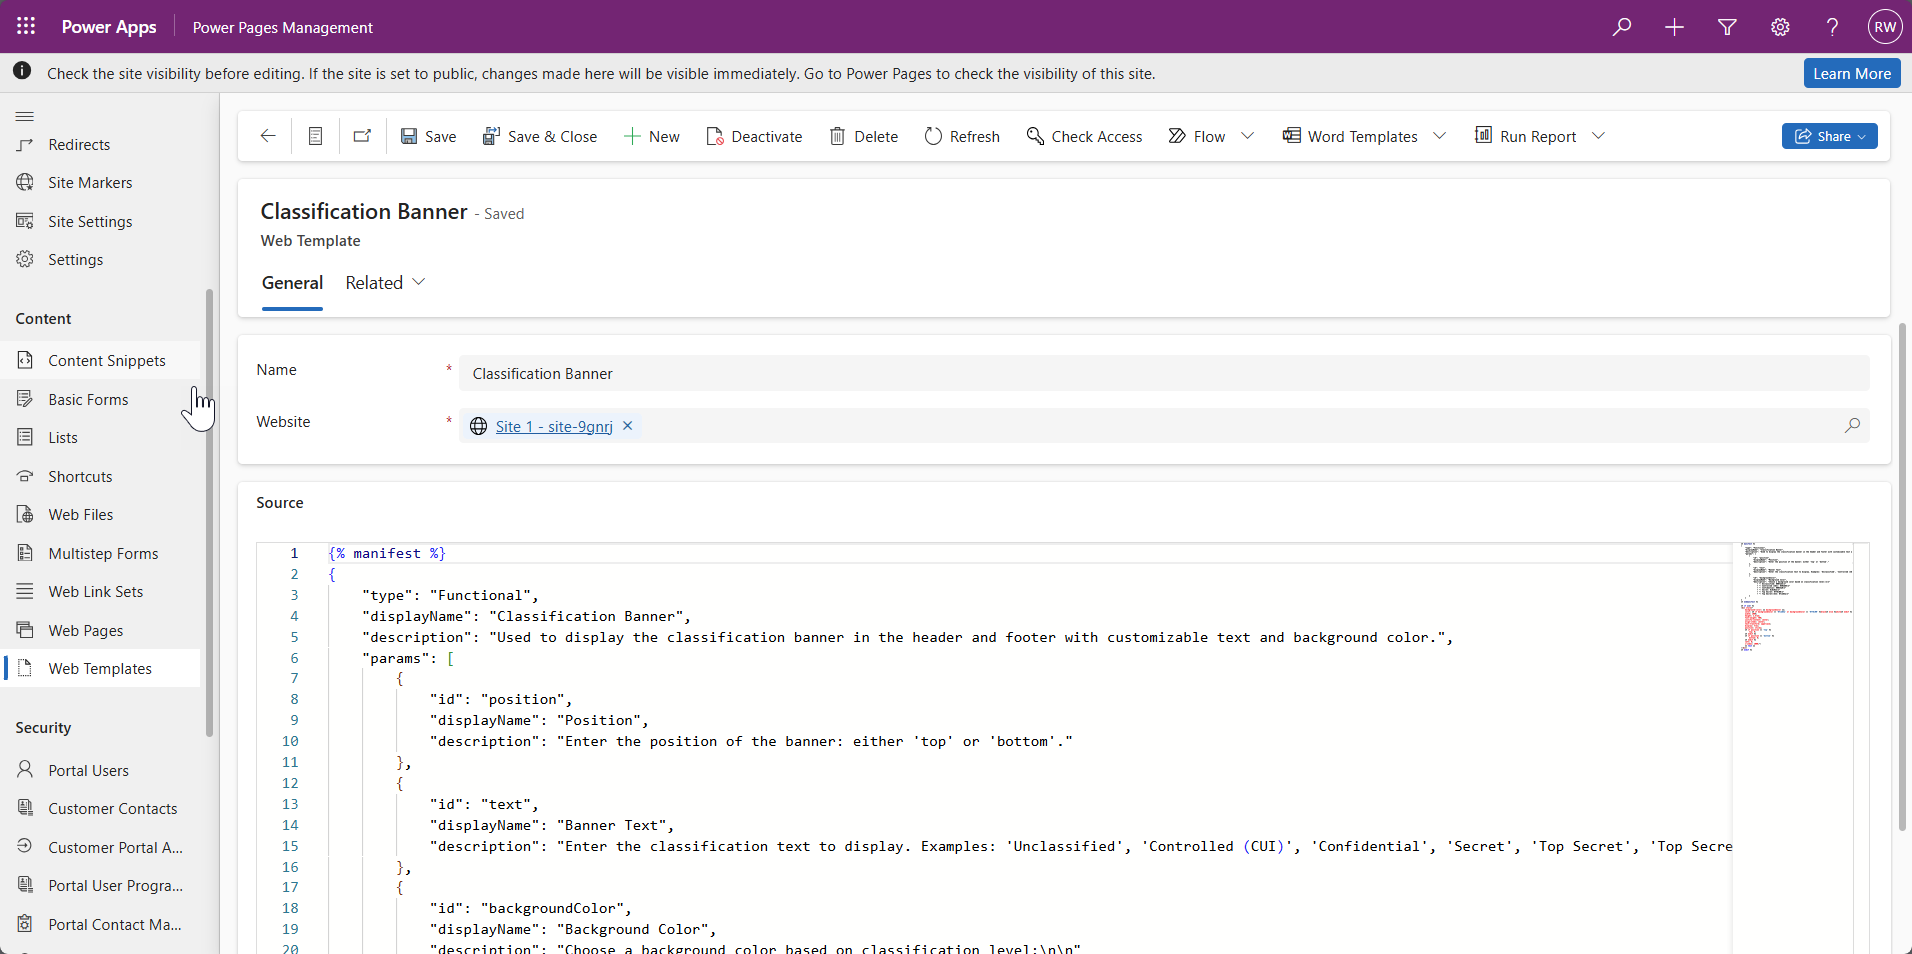The width and height of the screenshot is (1912, 954).
Task: Open the Share dropdown button
Action: [1829, 136]
